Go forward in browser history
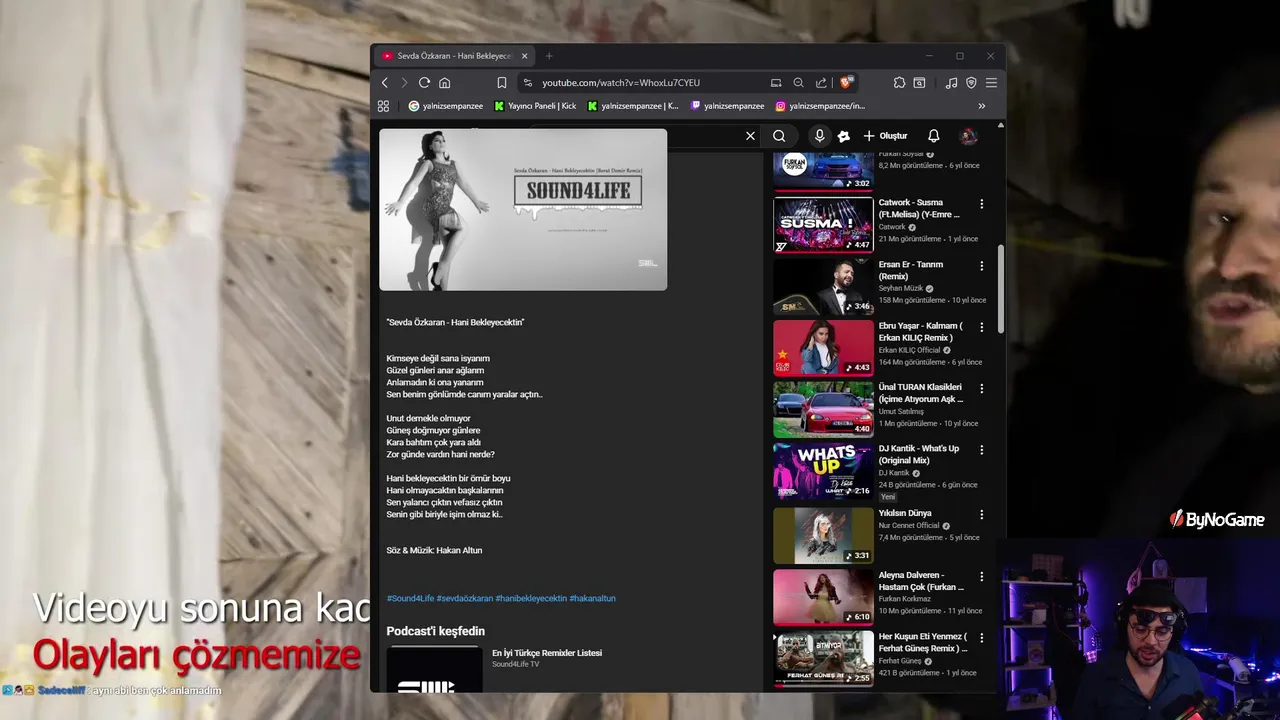 pyautogui.click(x=404, y=83)
